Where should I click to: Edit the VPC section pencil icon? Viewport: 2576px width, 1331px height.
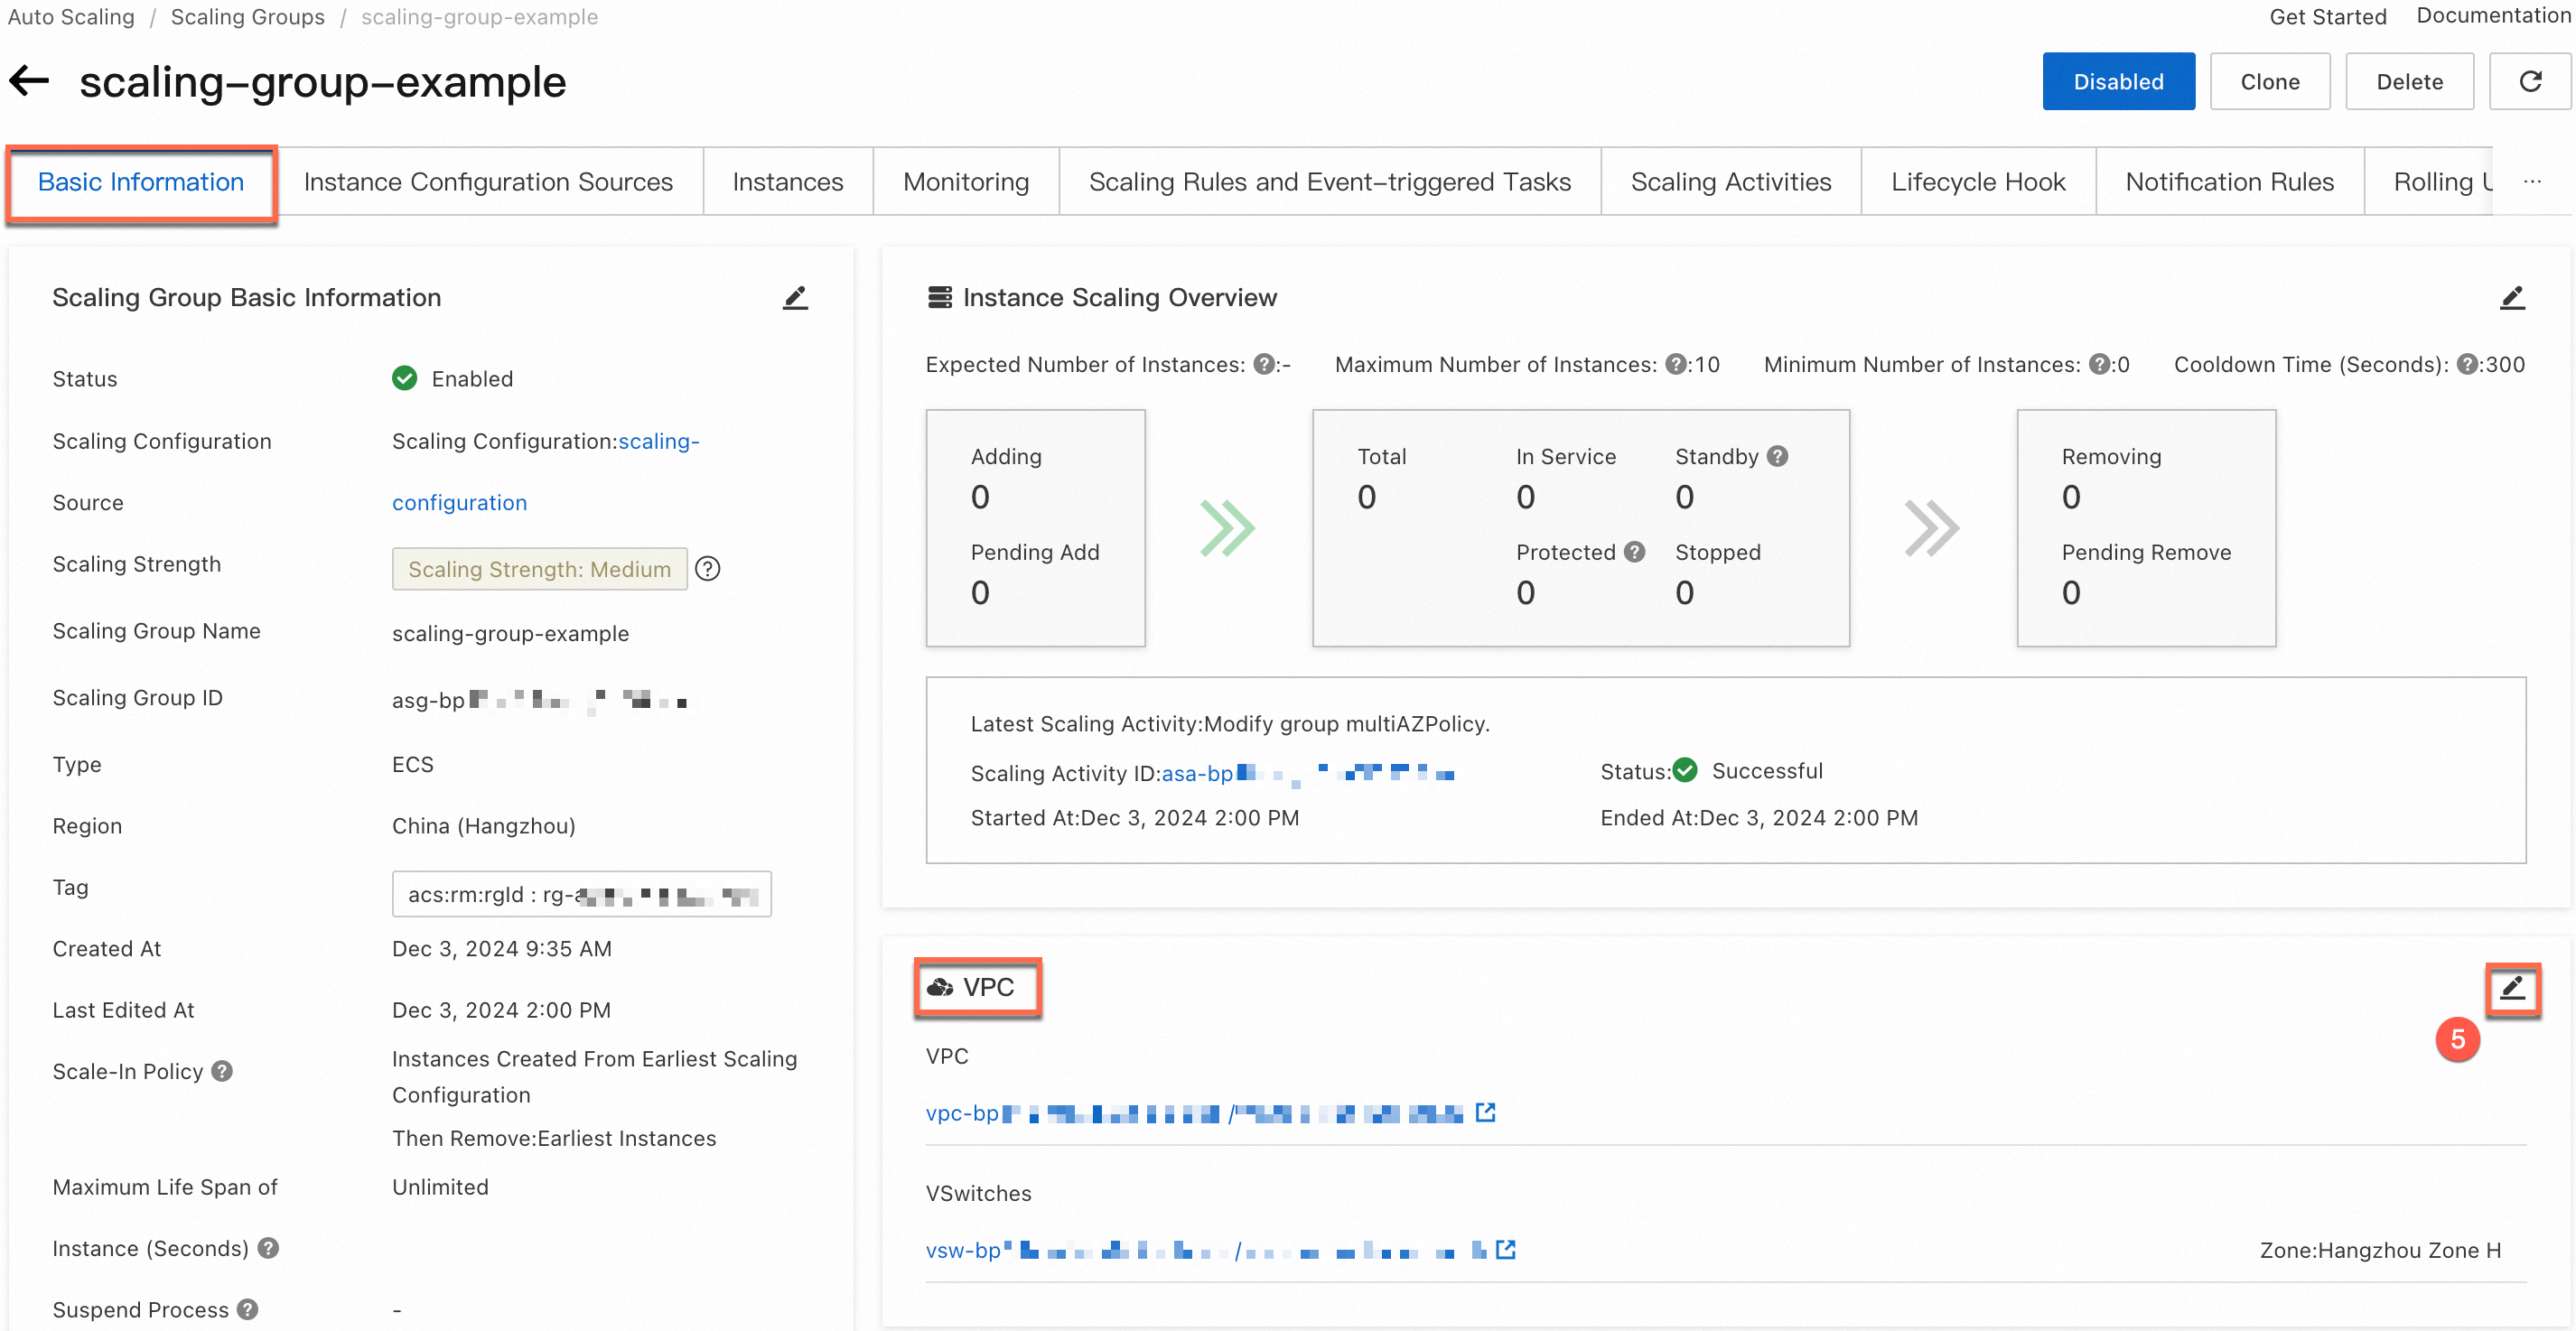(2512, 989)
